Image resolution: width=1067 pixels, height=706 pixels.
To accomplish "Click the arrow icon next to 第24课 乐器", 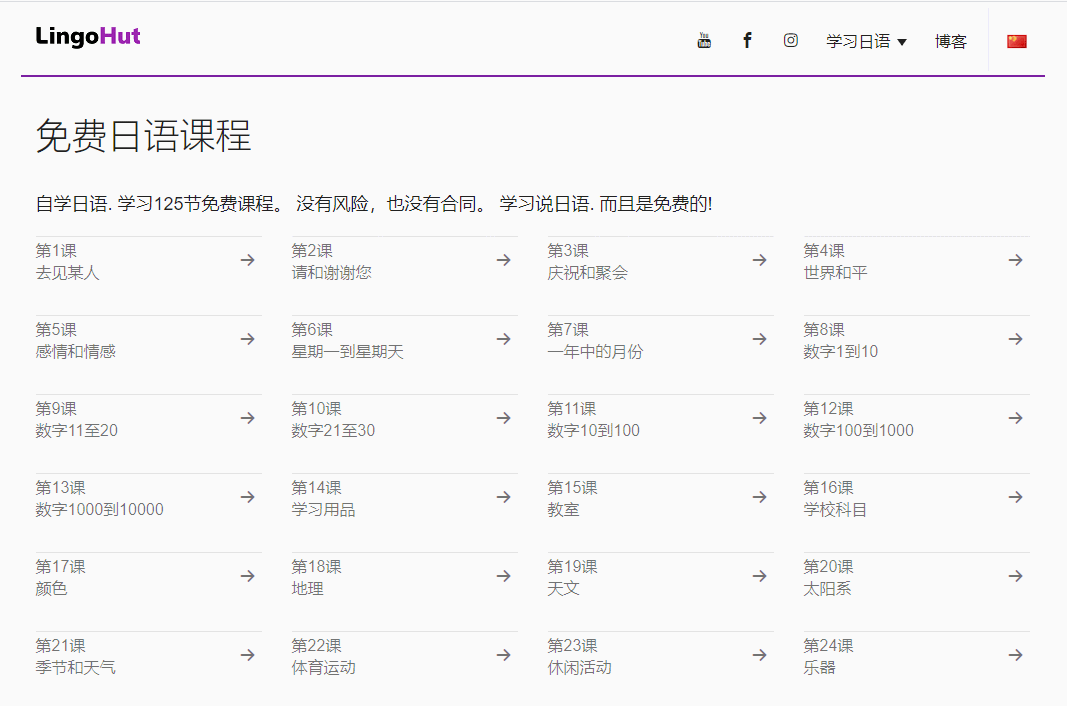I will [1015, 654].
